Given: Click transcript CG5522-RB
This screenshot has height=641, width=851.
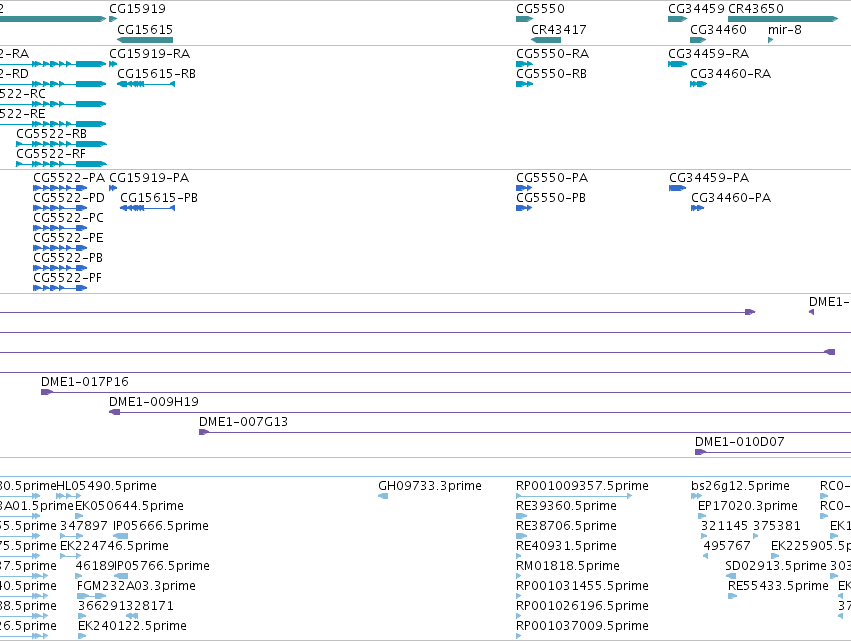Looking at the screenshot, I should pos(52,134).
